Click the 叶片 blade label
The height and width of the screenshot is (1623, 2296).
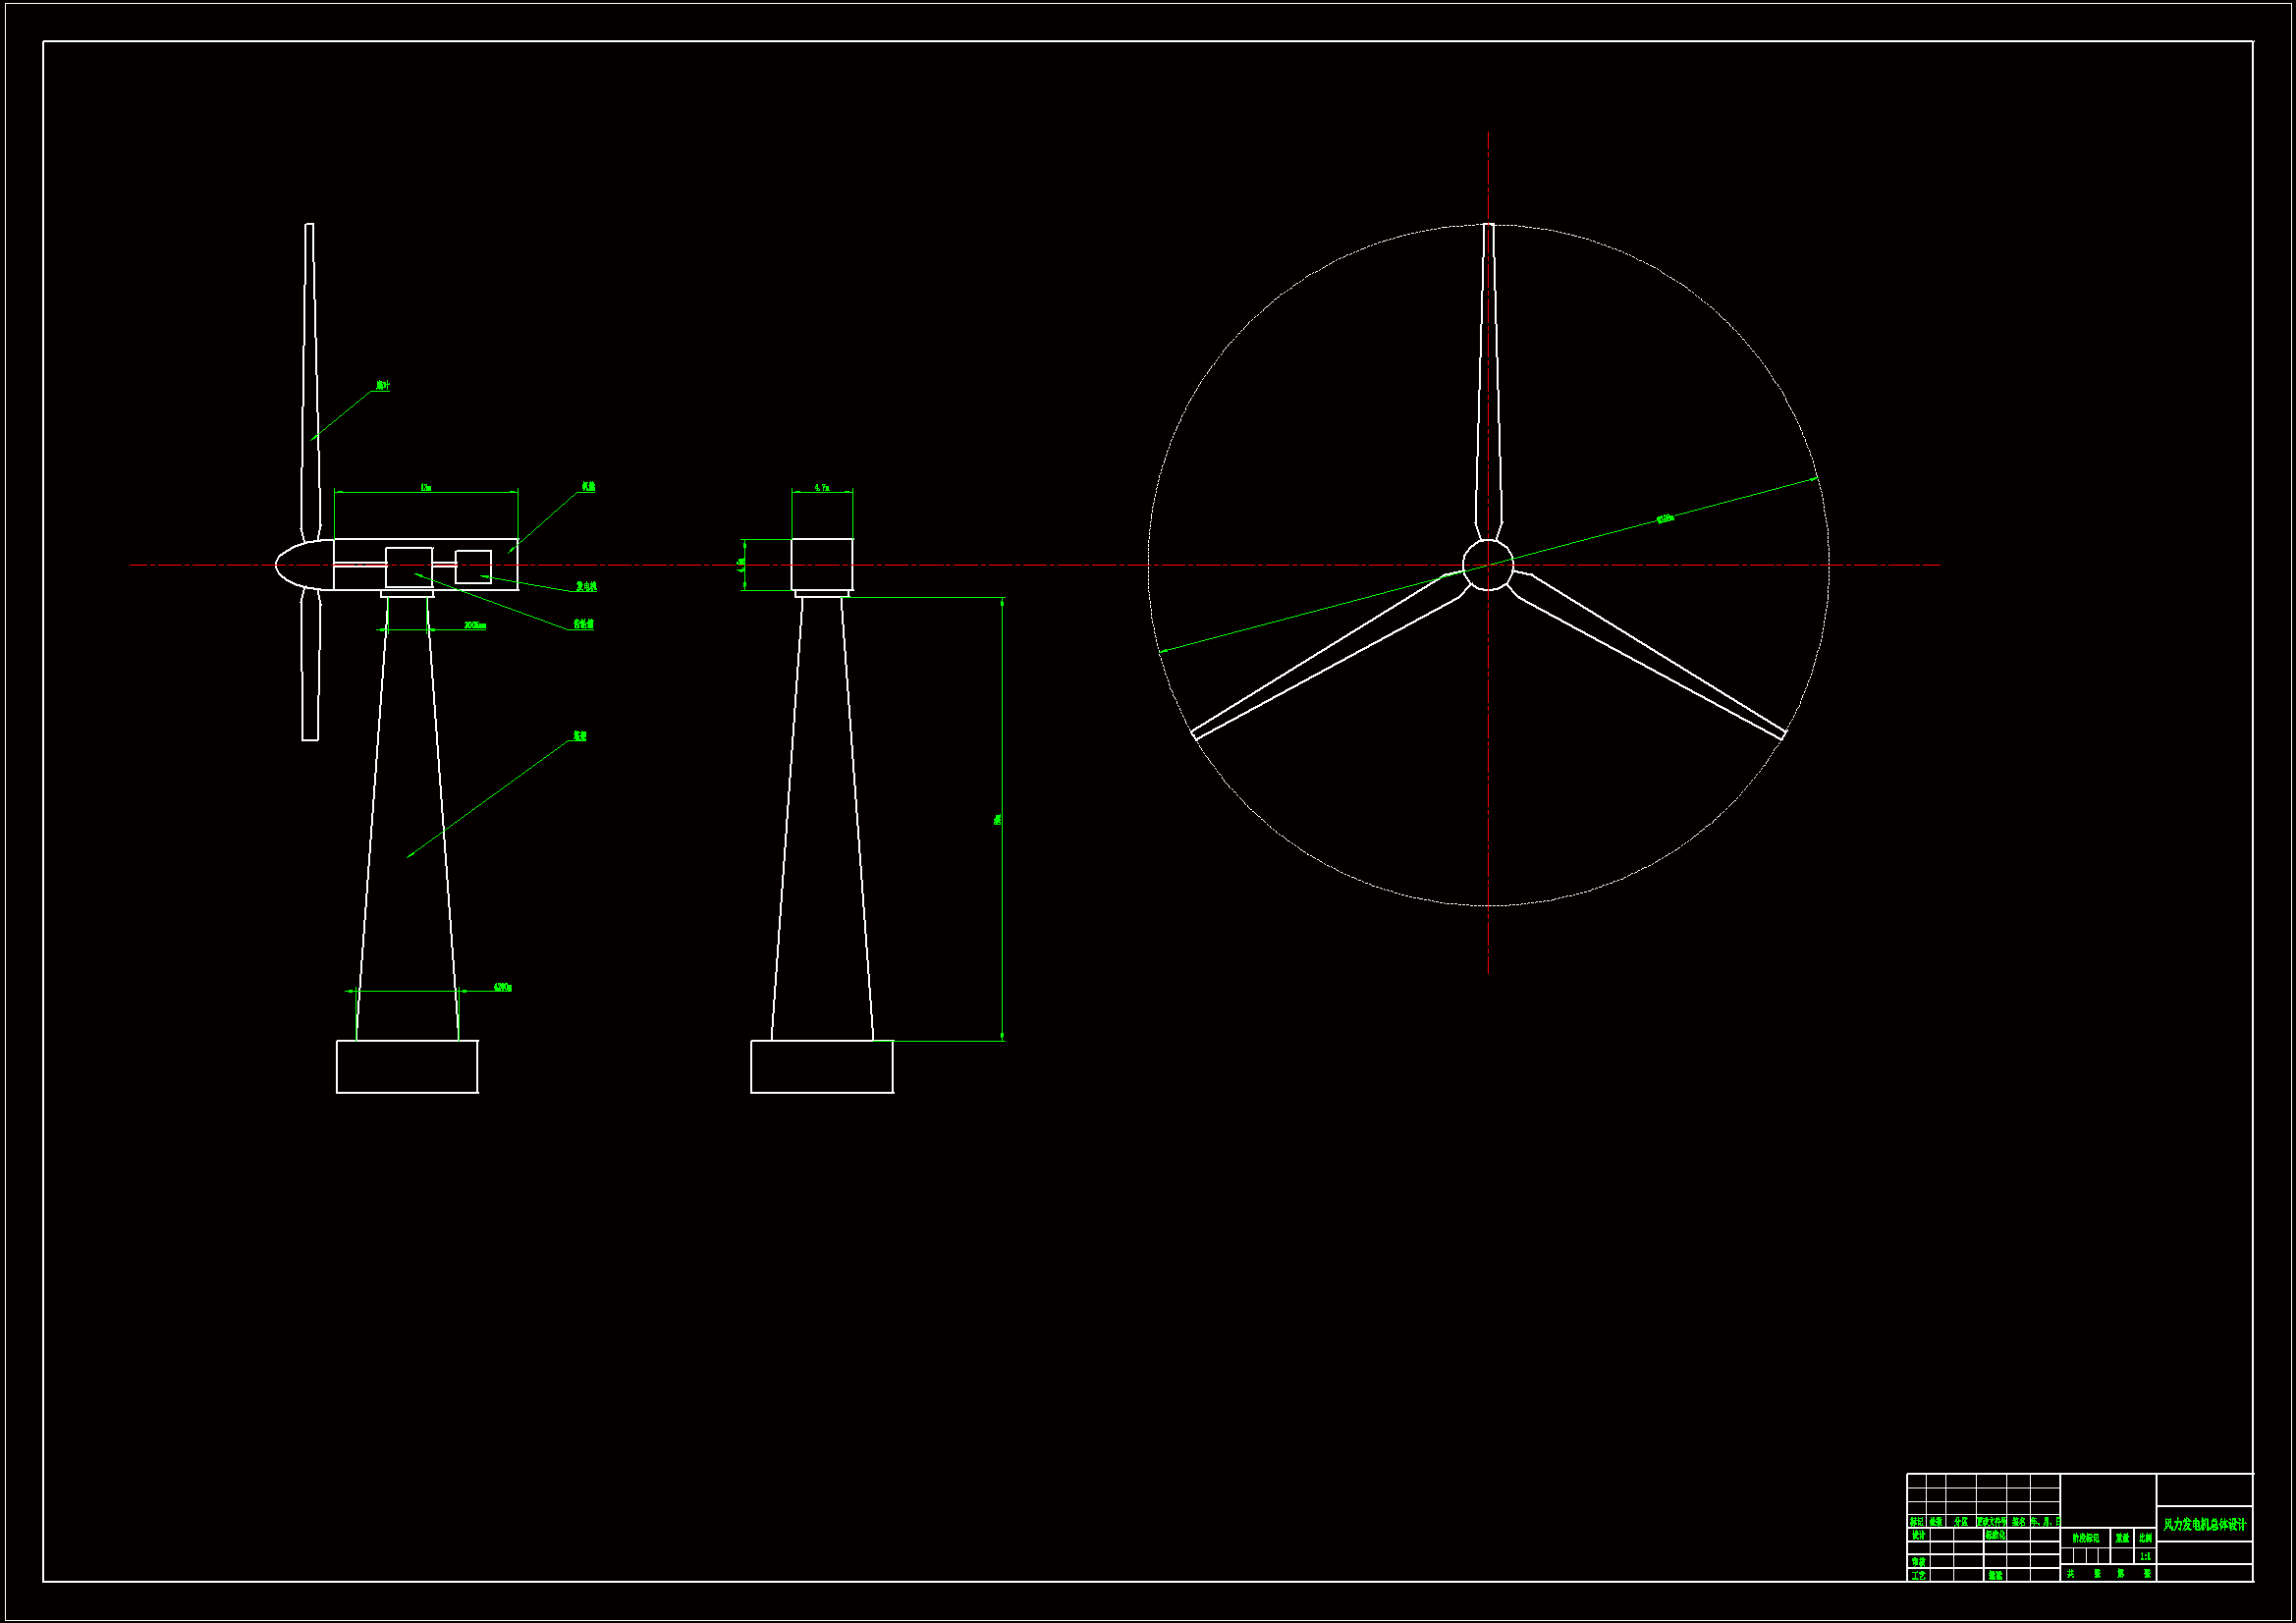pyautogui.click(x=382, y=386)
